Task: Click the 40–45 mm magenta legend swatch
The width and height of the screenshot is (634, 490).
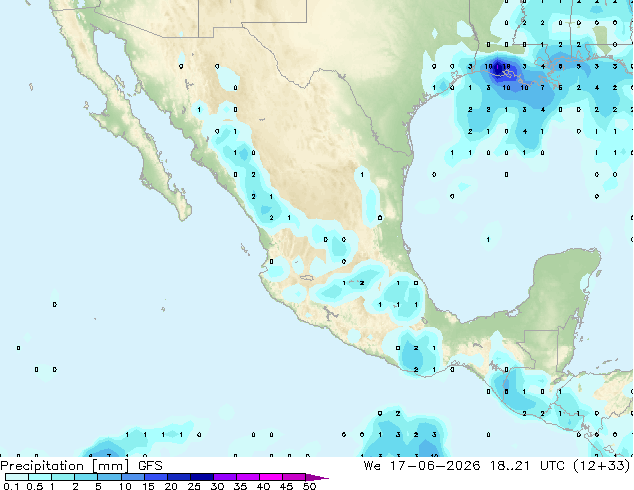Action: pyautogui.click(x=271, y=477)
